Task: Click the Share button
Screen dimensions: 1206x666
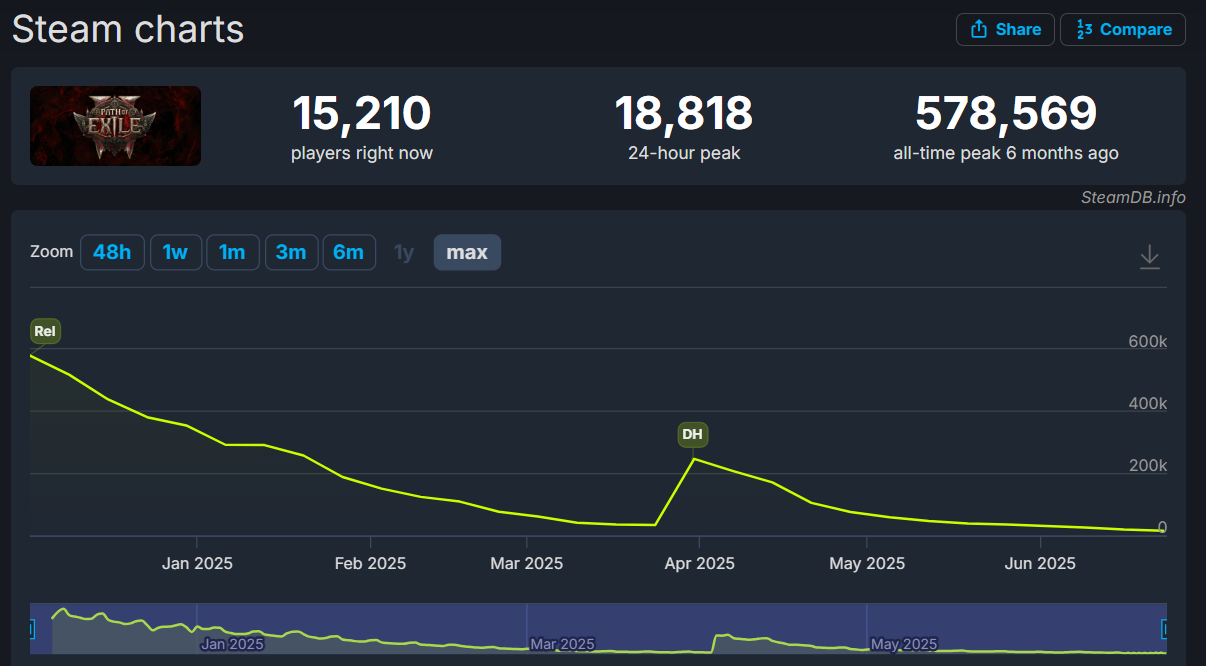Action: click(1005, 29)
